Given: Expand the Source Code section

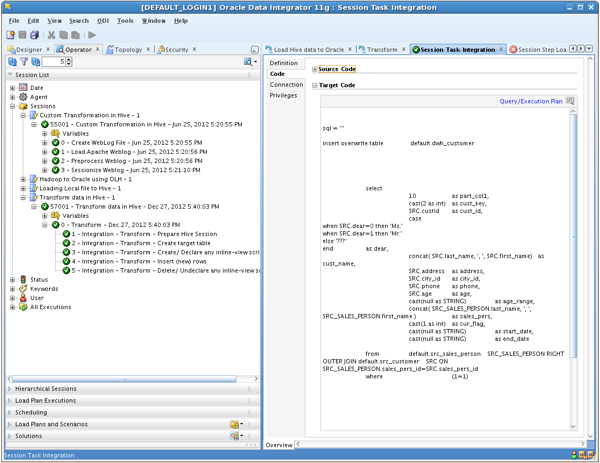Looking at the screenshot, I should (x=315, y=69).
